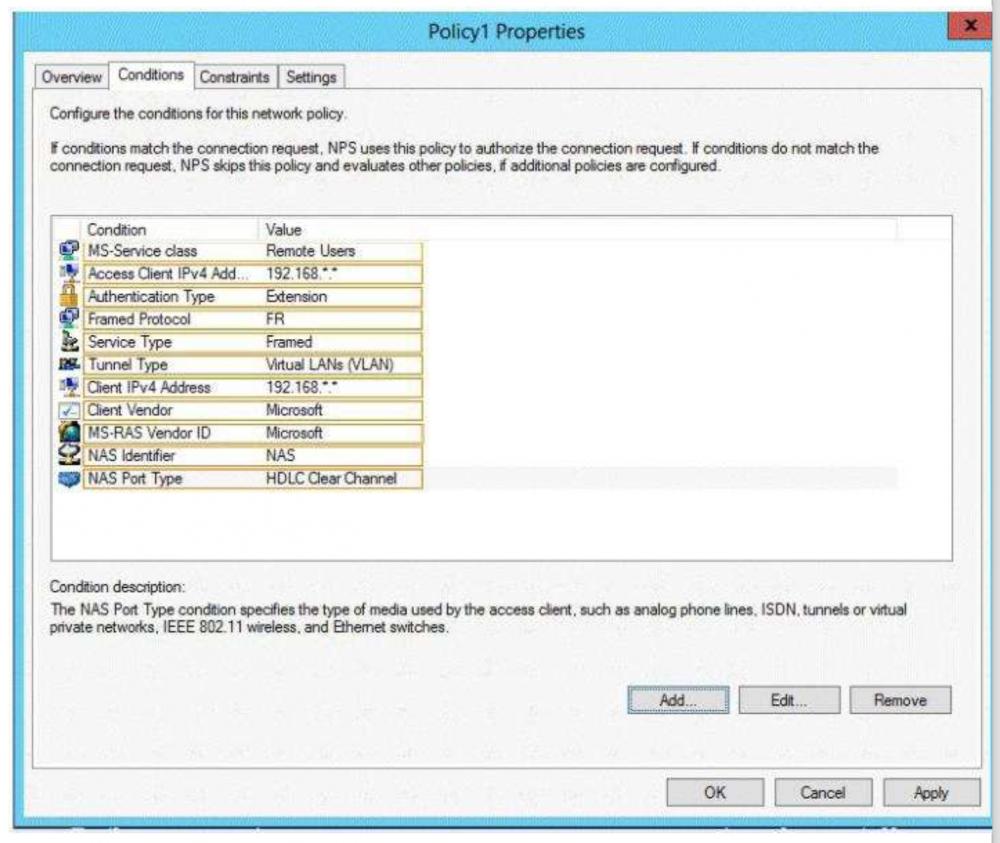Click the Extension value
The height and width of the screenshot is (843, 1000).
click(297, 297)
